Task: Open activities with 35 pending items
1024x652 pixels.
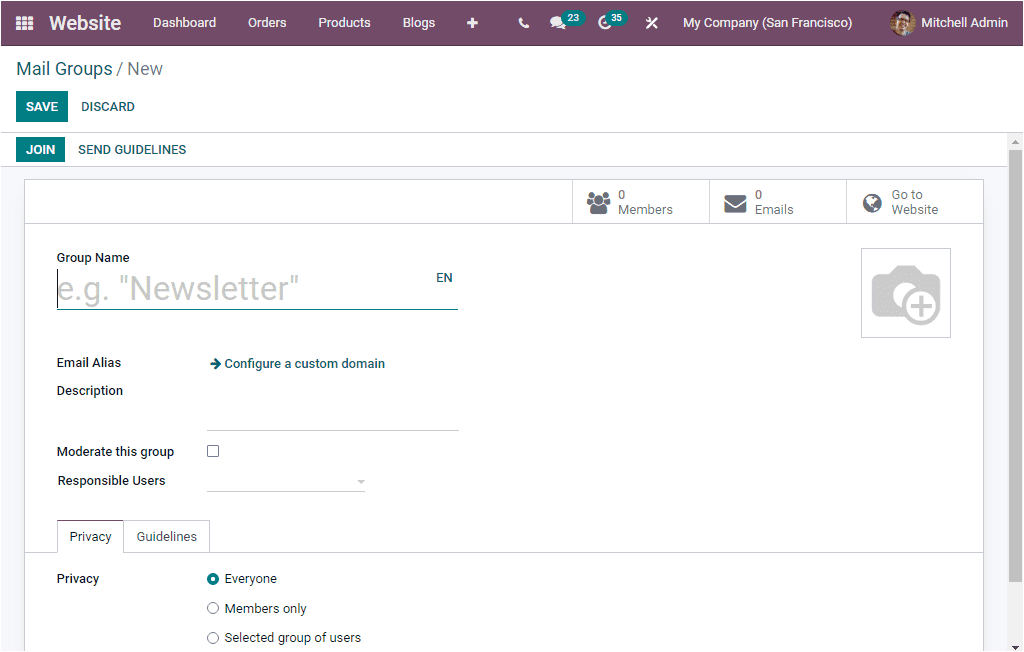Action: [606, 22]
